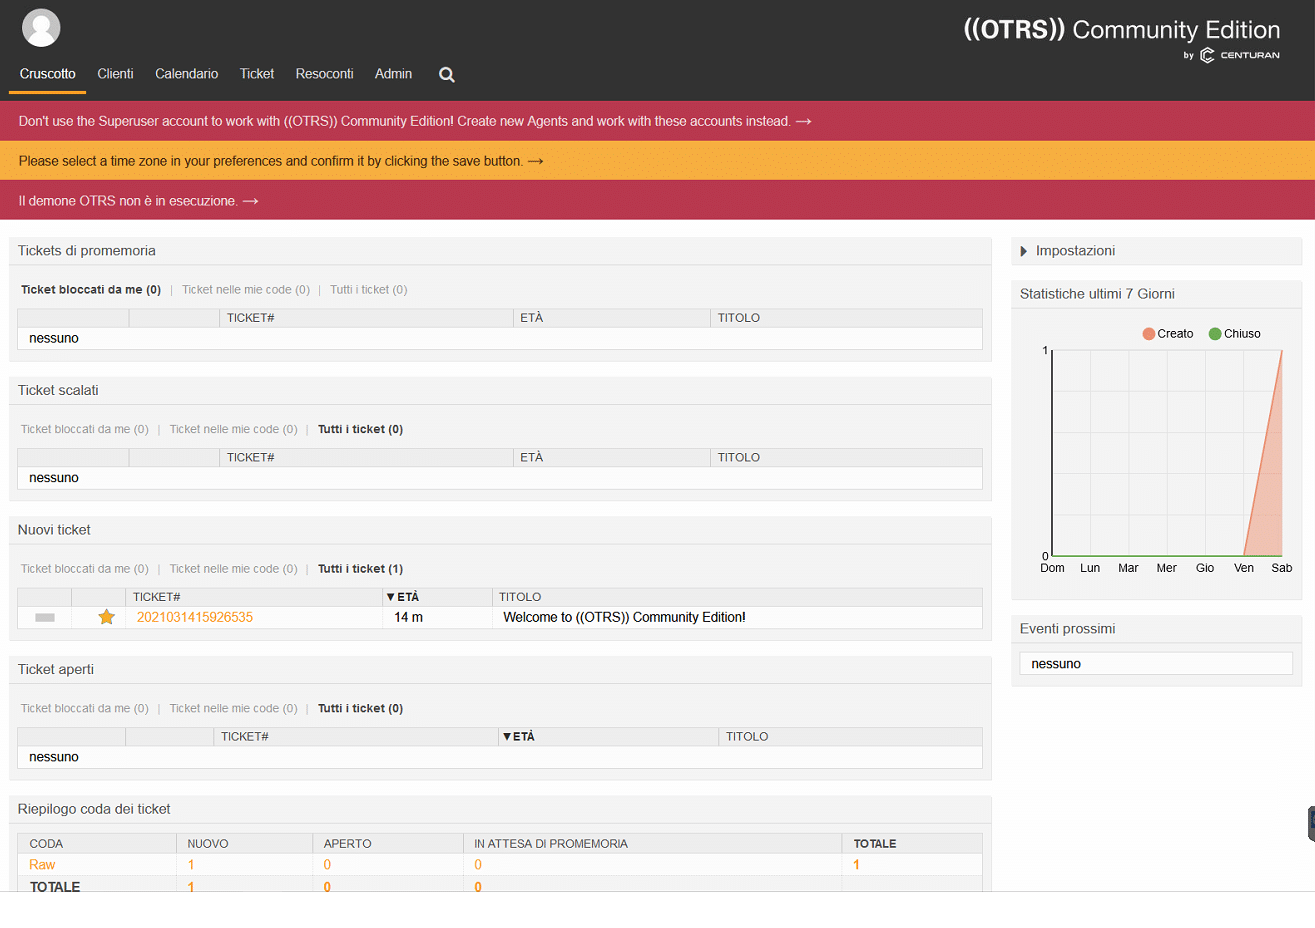Select 'Ticket nelle mie code' in Ticket aperti

coord(234,708)
